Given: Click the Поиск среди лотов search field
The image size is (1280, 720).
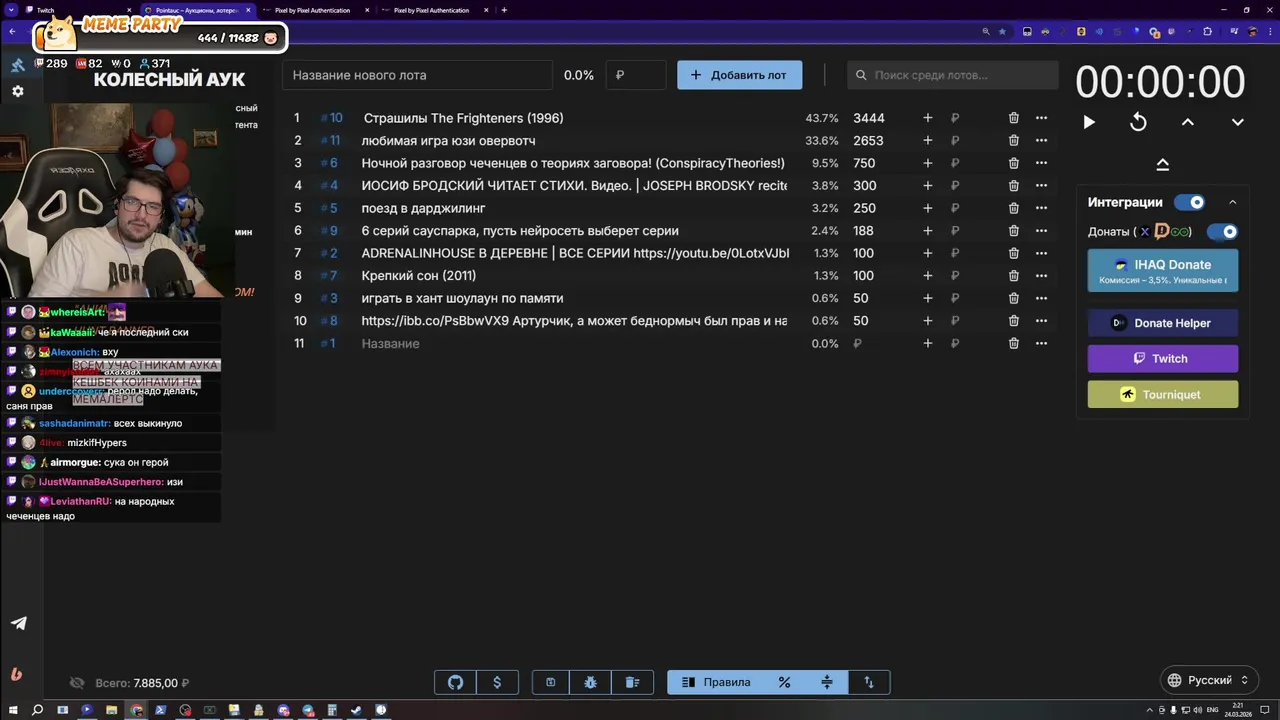Looking at the screenshot, I should tap(952, 75).
